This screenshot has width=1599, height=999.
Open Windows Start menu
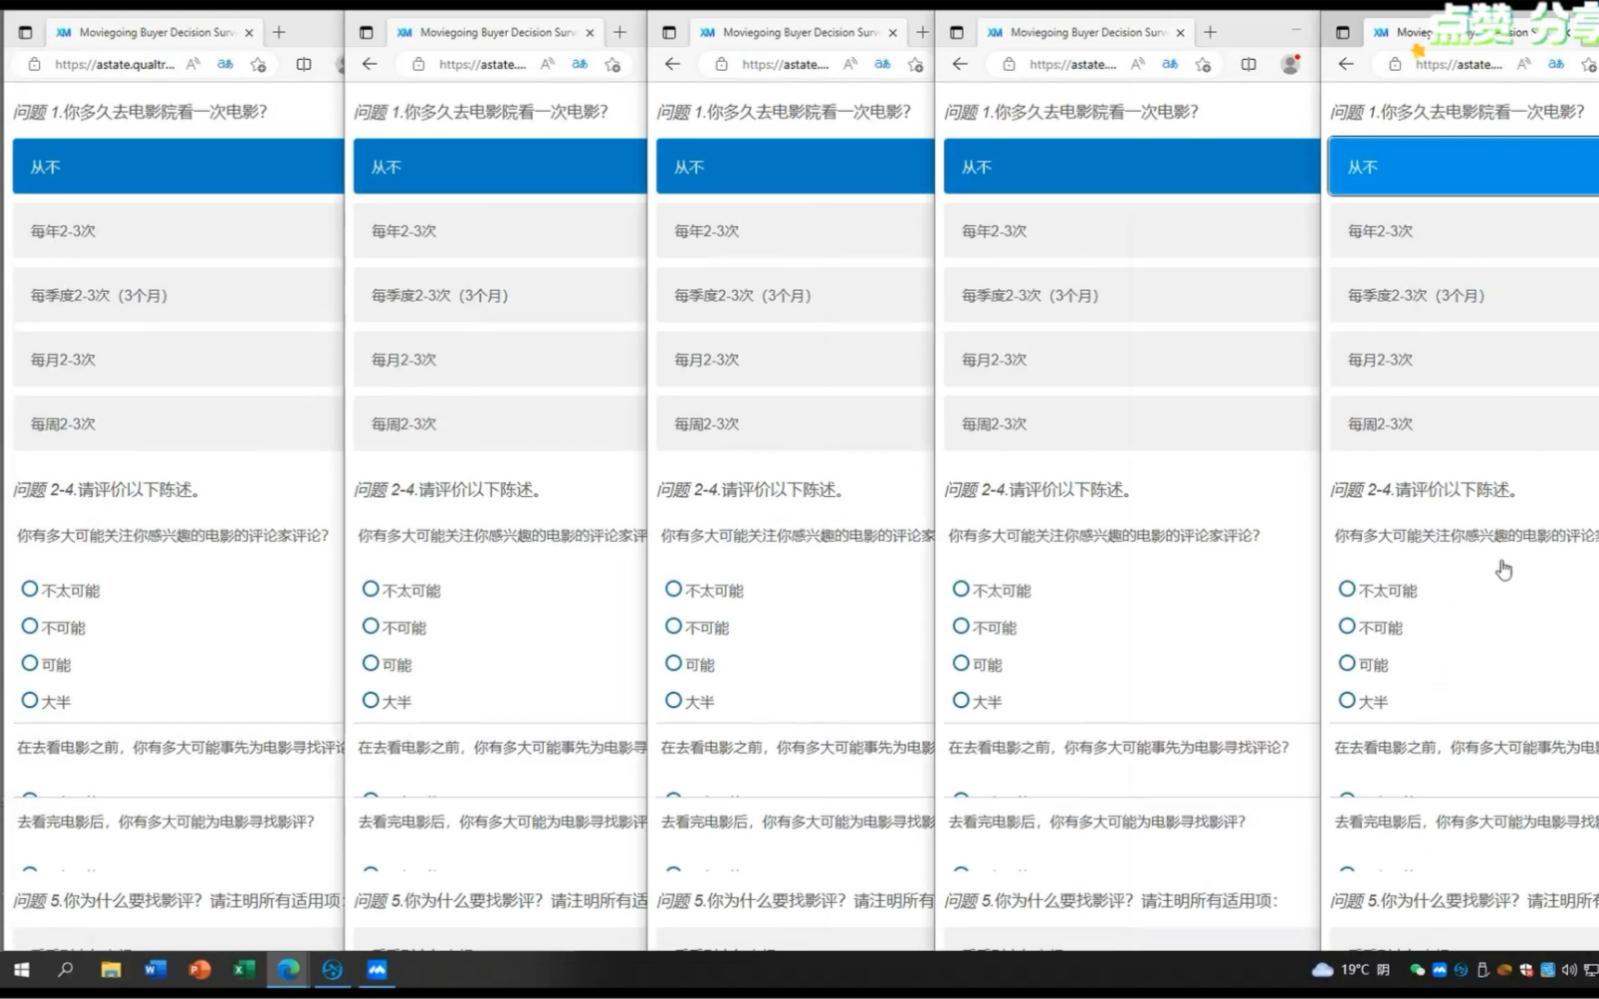click(x=21, y=970)
